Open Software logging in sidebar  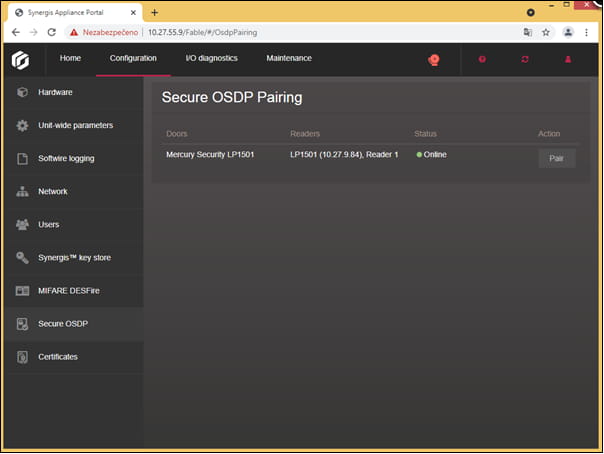tap(74, 159)
